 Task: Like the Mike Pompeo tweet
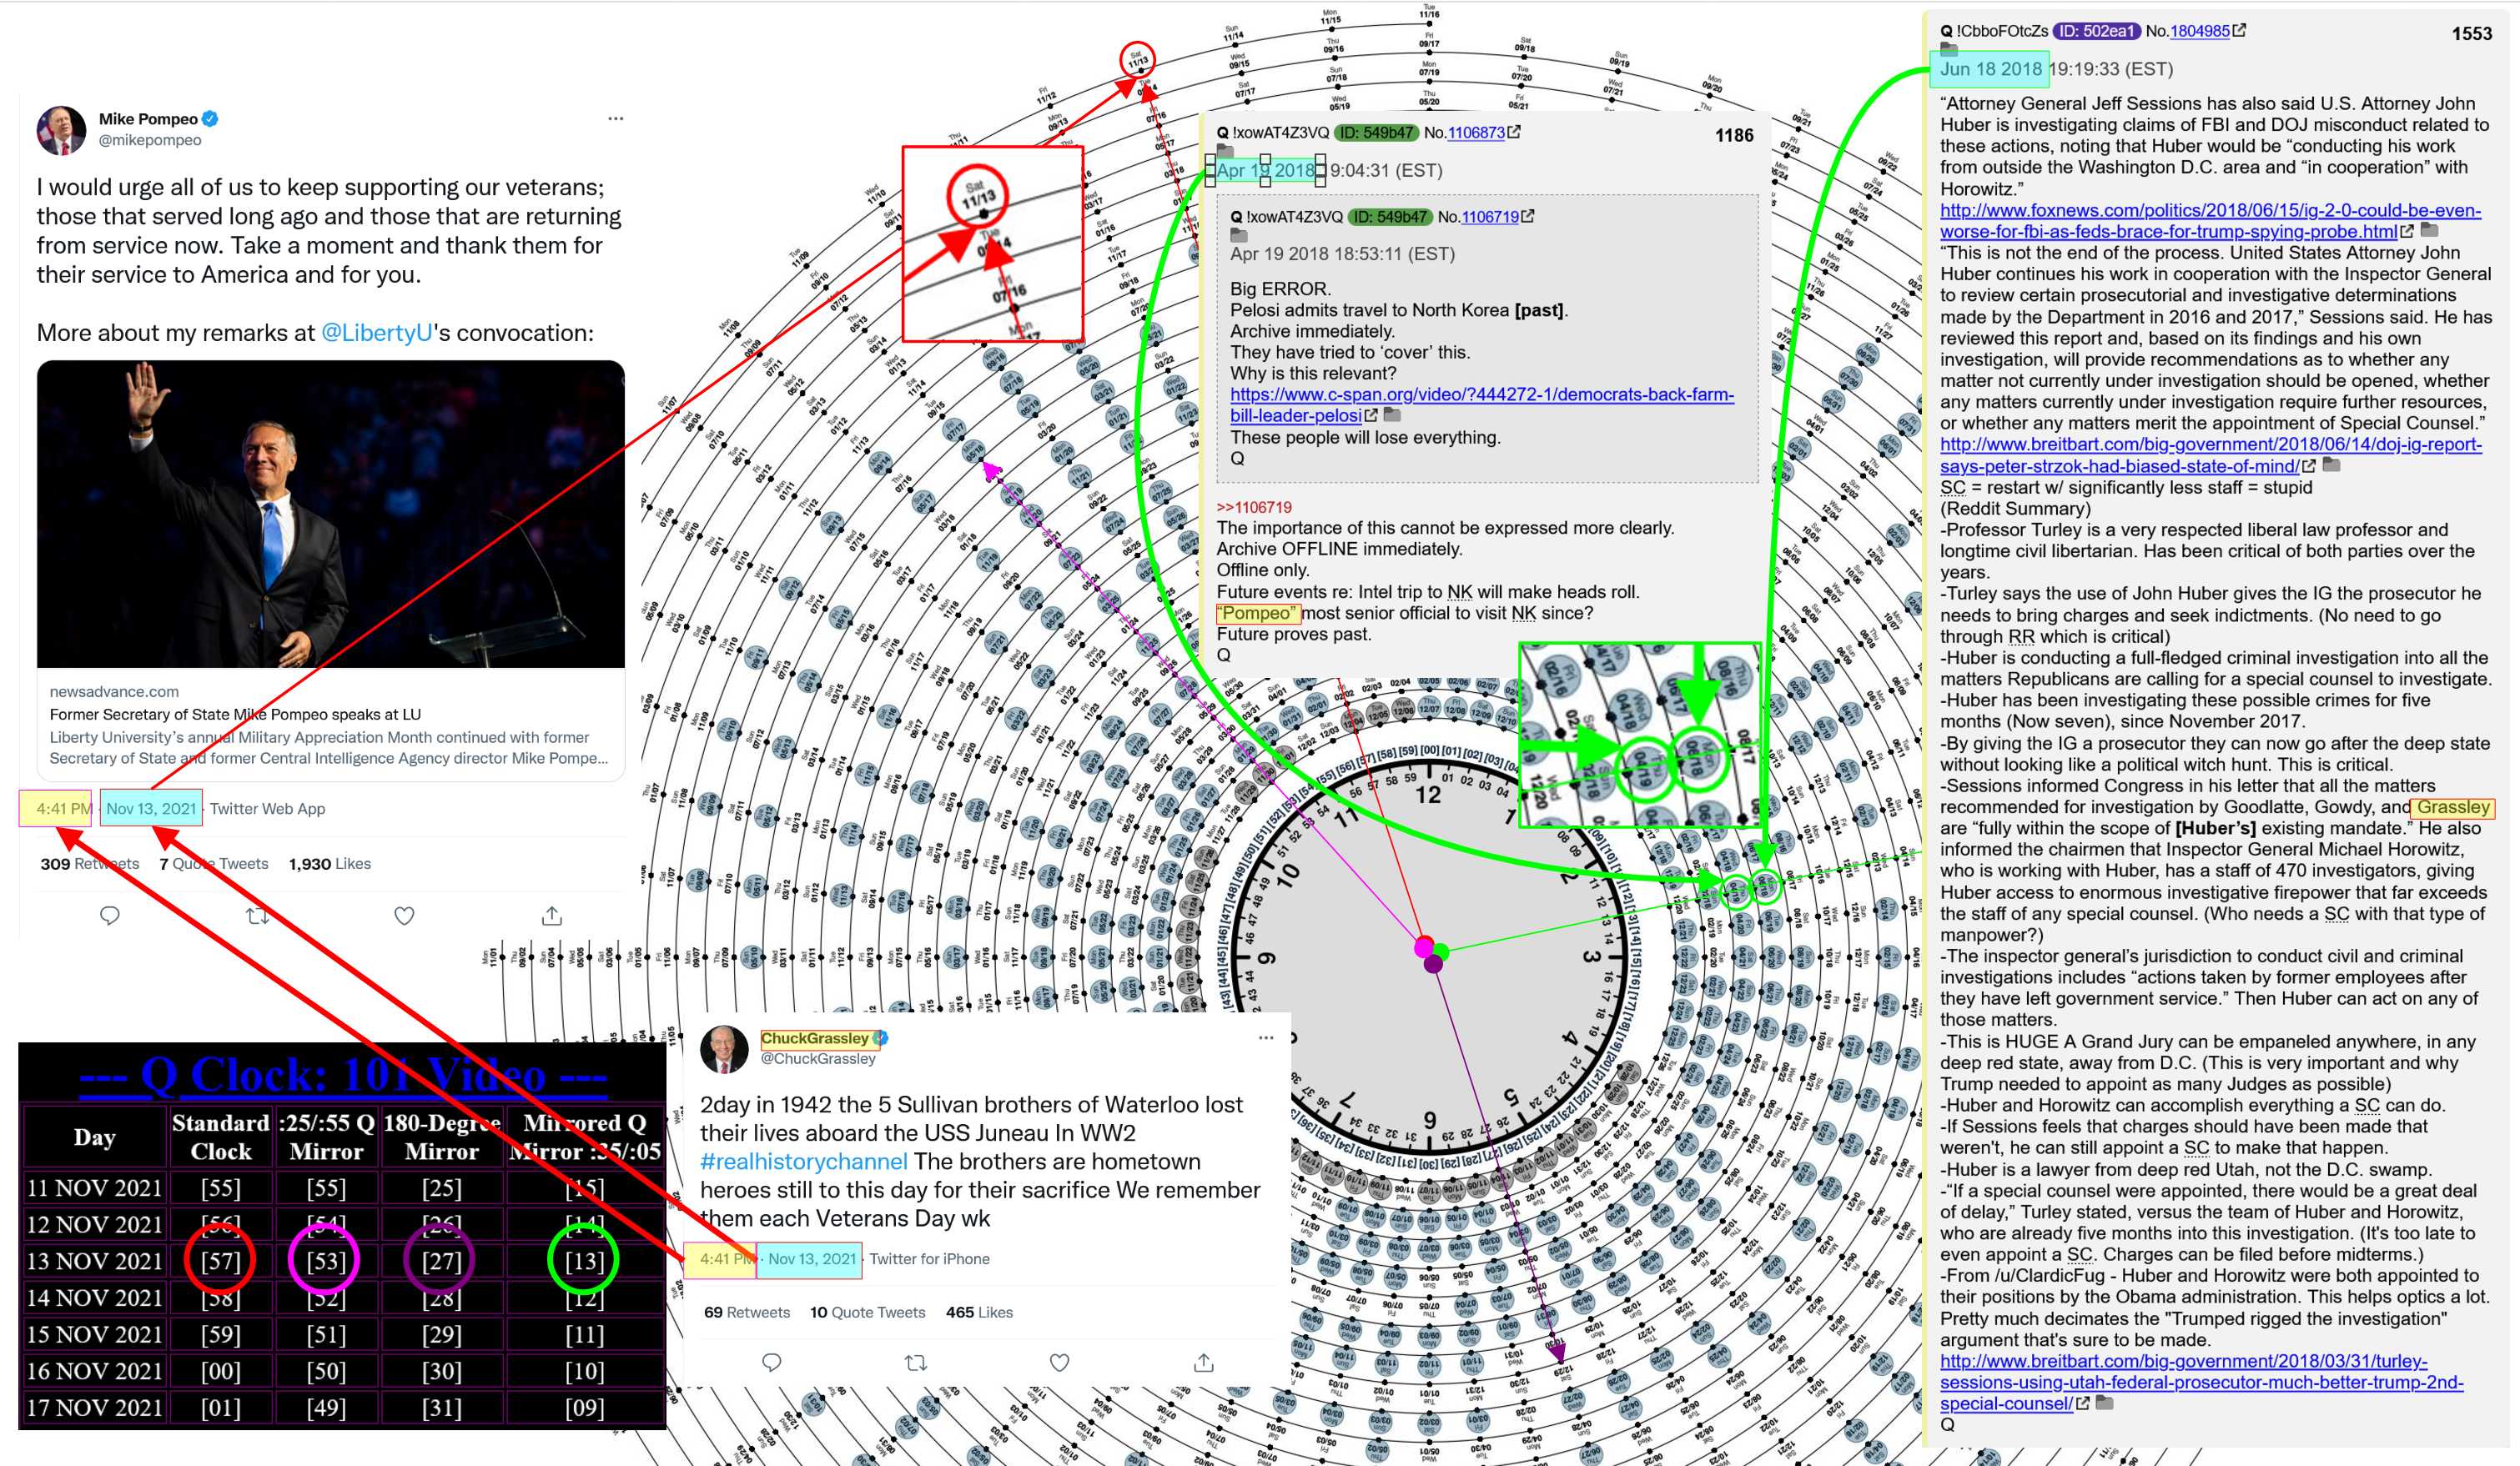coord(404,915)
